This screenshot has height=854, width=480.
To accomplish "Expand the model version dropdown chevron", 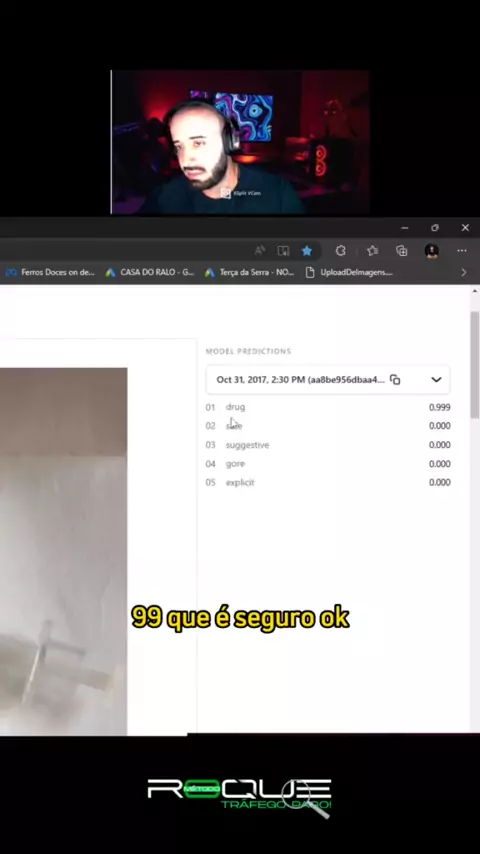I will [x=436, y=380].
